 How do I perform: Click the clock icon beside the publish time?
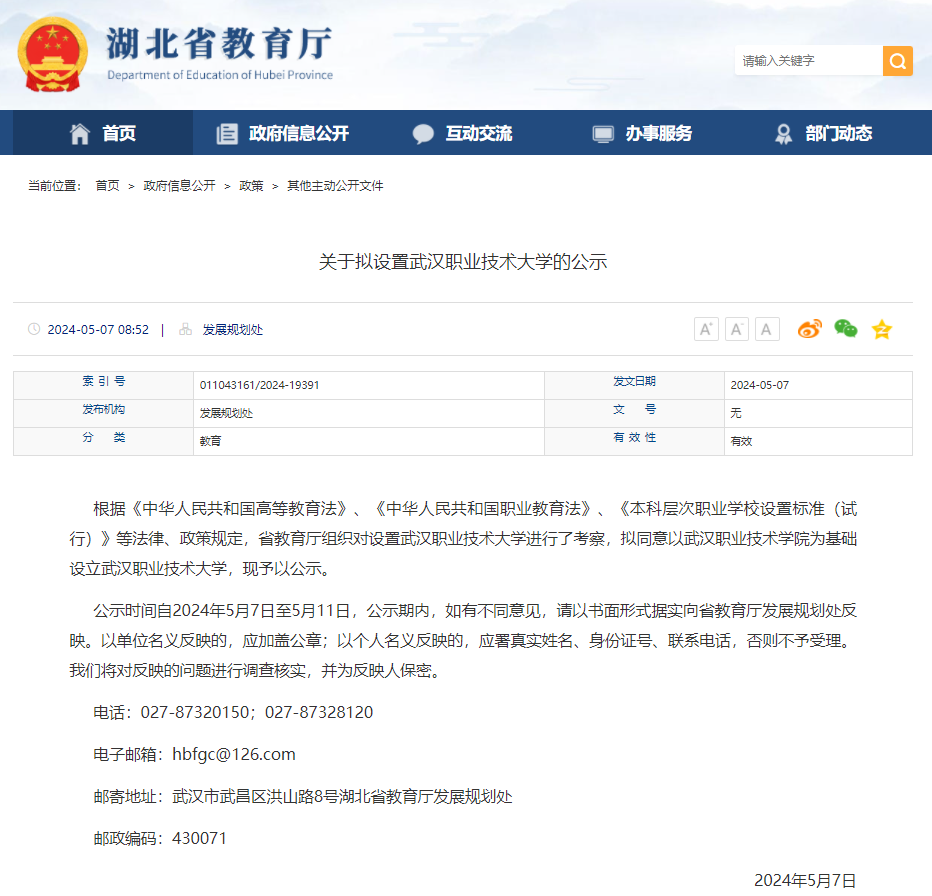coord(36,328)
